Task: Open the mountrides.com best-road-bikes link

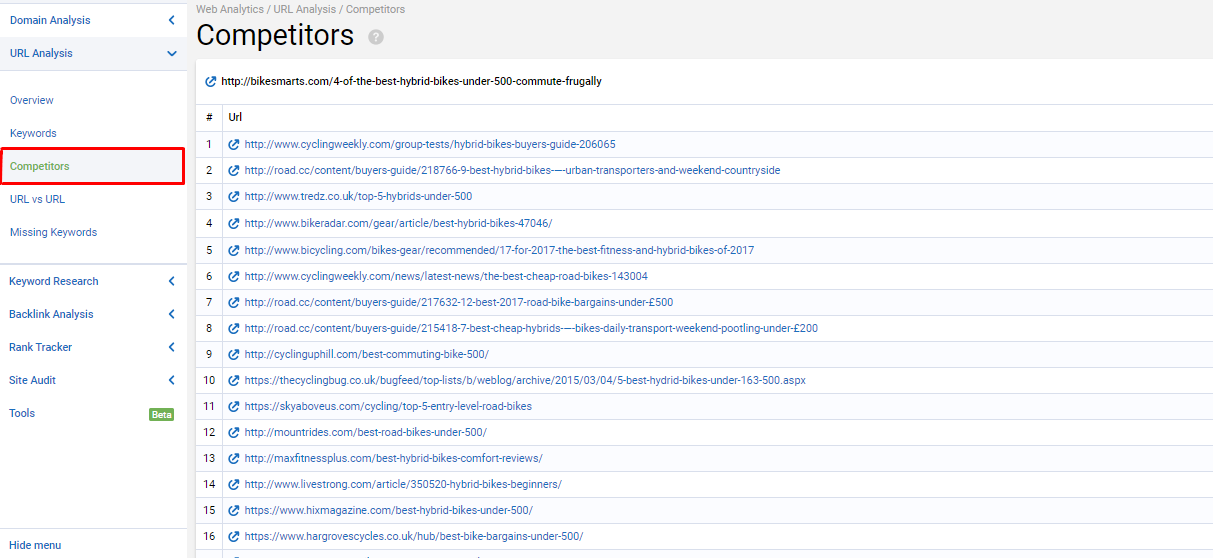Action: pos(365,433)
